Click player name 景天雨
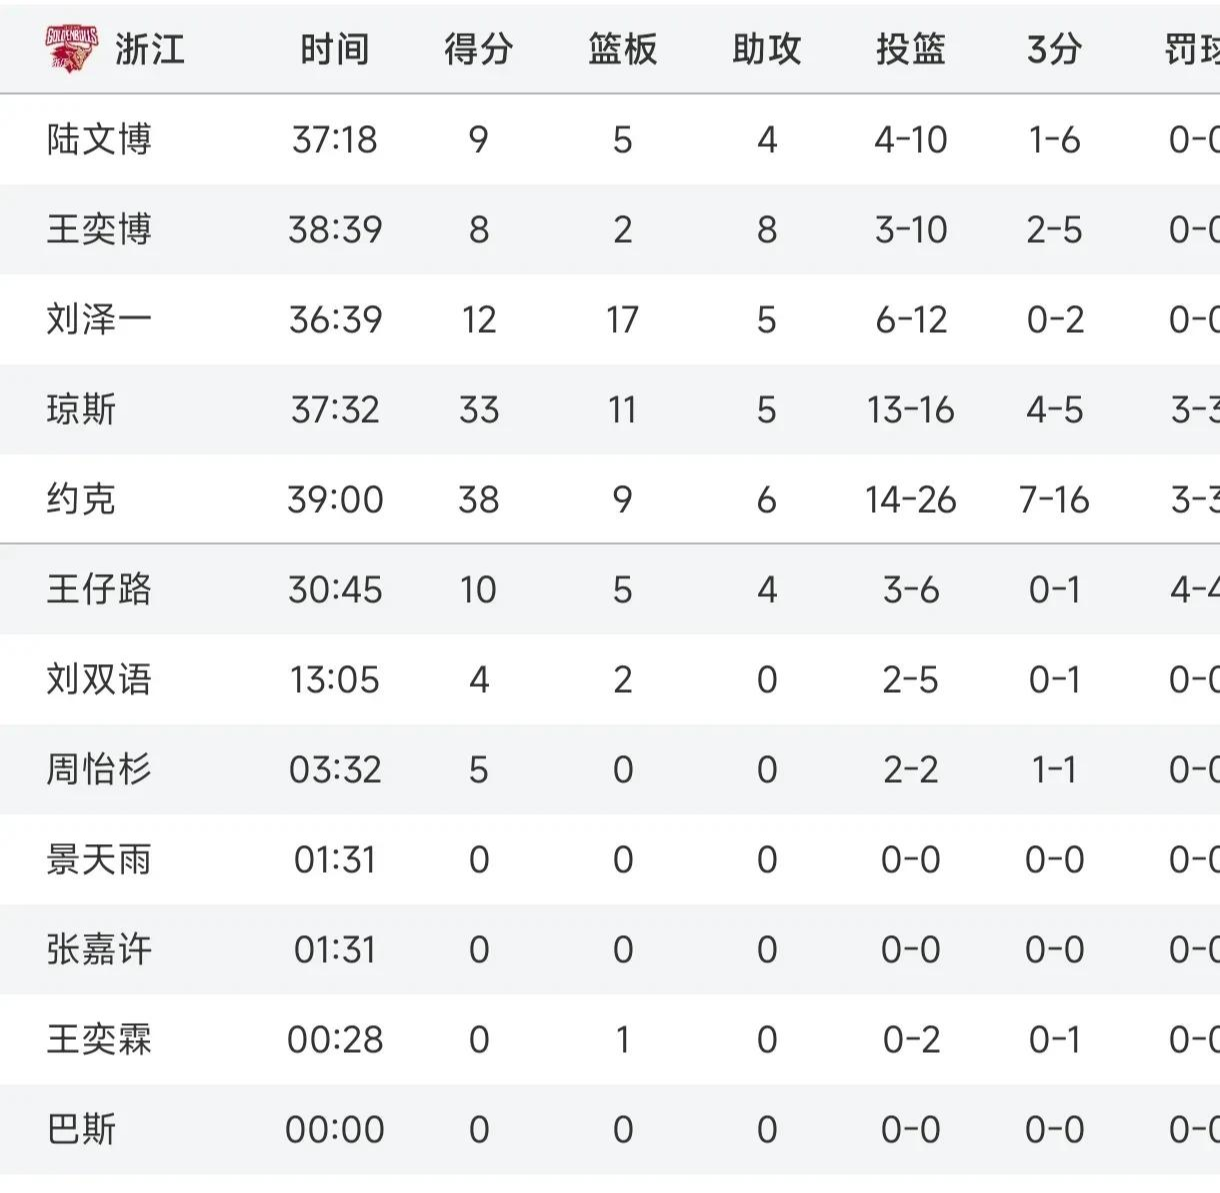1220x1193 pixels. pos(99,859)
